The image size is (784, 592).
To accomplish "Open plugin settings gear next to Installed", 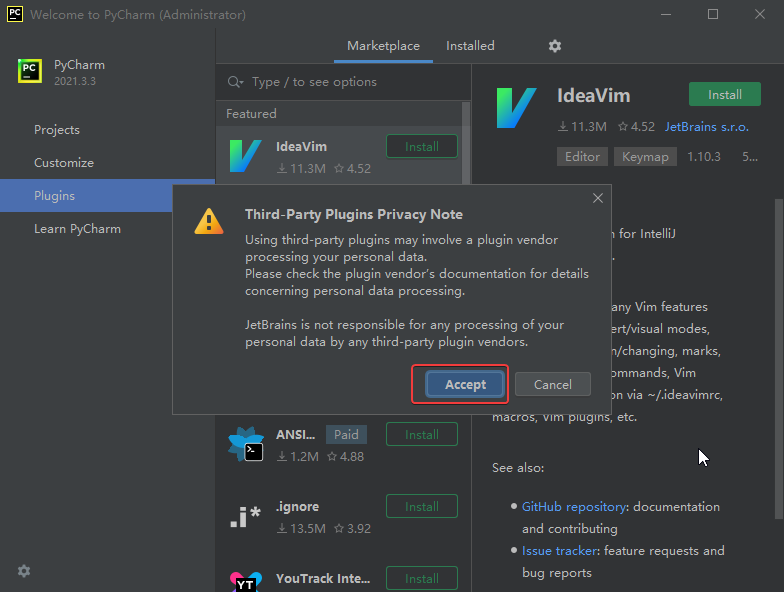I will point(554,46).
